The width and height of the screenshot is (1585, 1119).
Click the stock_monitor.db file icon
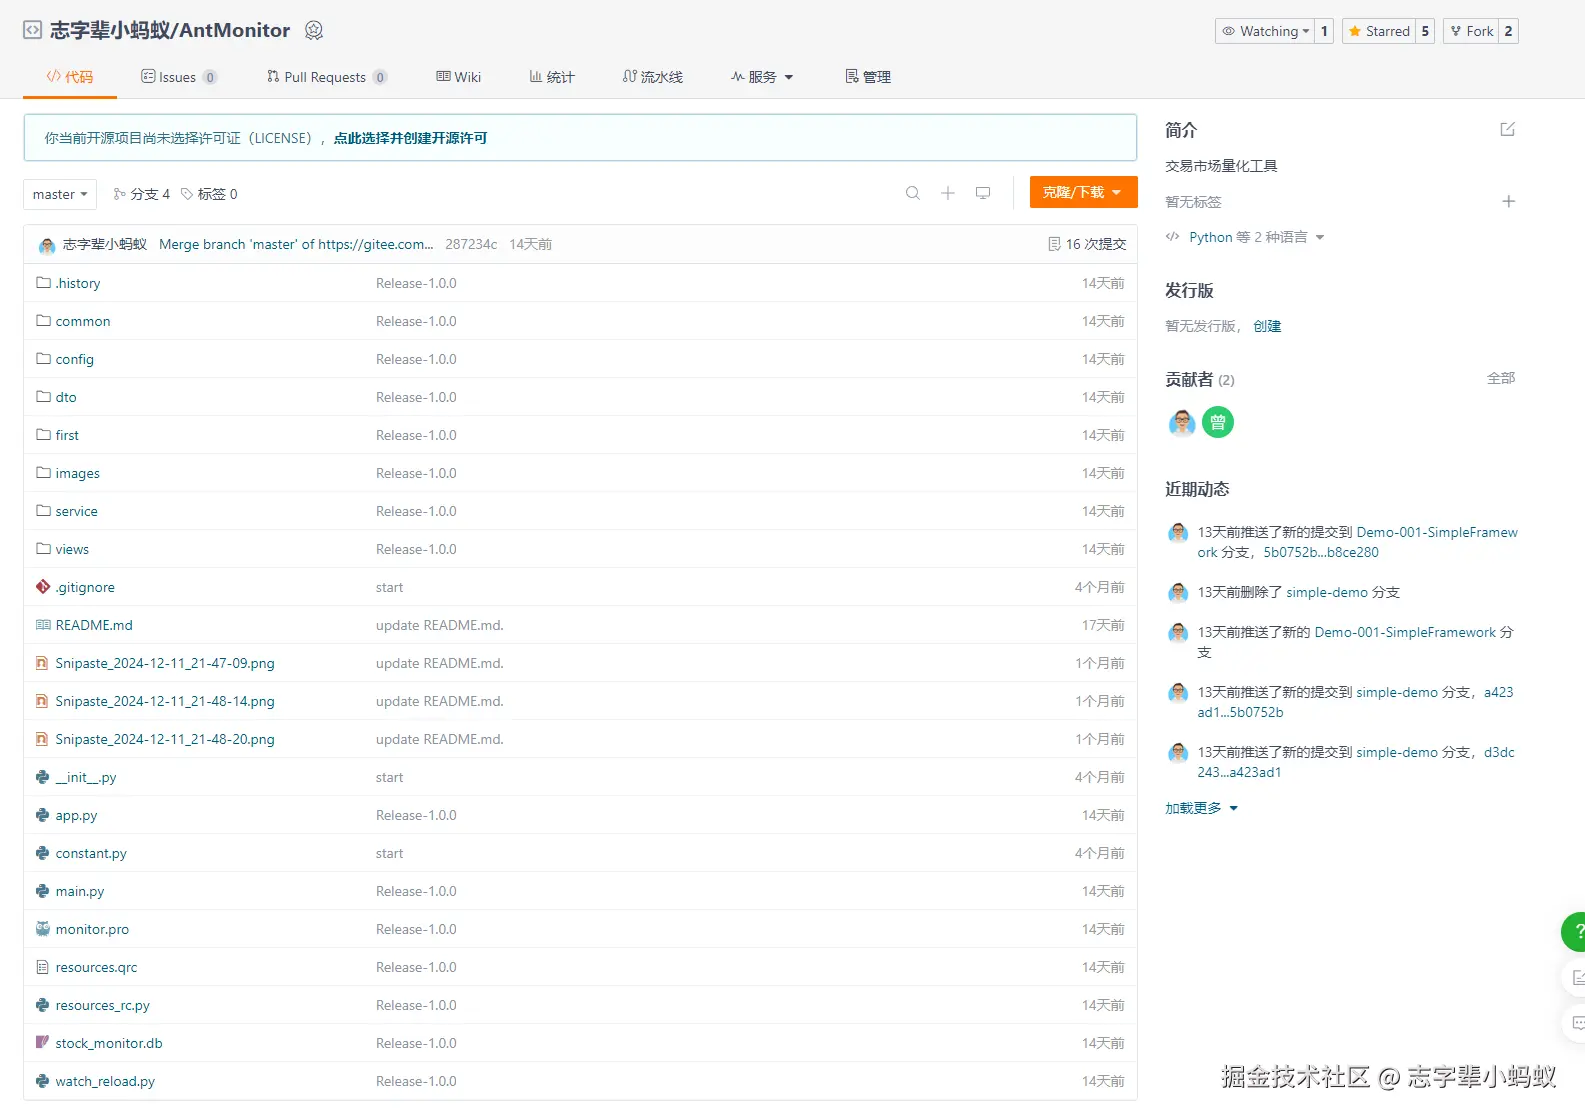[x=42, y=1043]
